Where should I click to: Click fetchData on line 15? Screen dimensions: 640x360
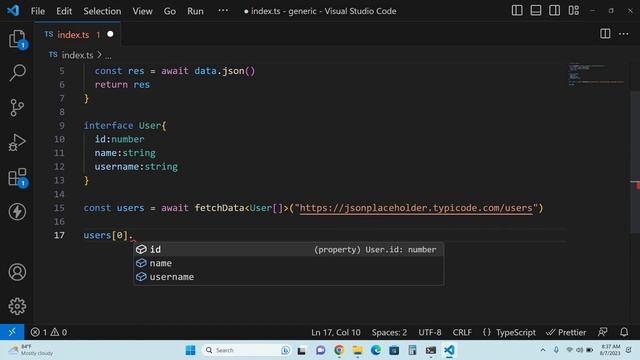pyautogui.click(x=219, y=208)
